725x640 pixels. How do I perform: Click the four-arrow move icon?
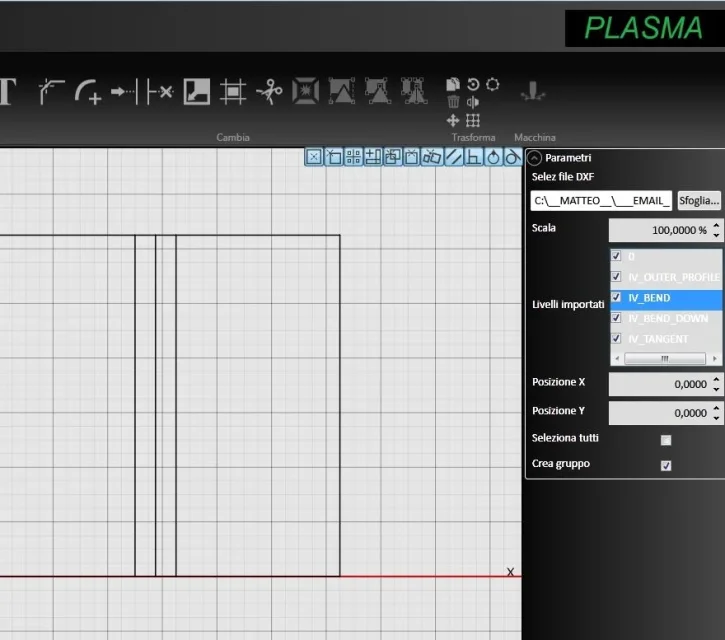(x=453, y=121)
